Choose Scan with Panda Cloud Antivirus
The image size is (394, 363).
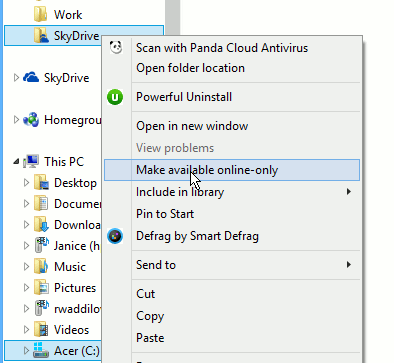[232, 48]
